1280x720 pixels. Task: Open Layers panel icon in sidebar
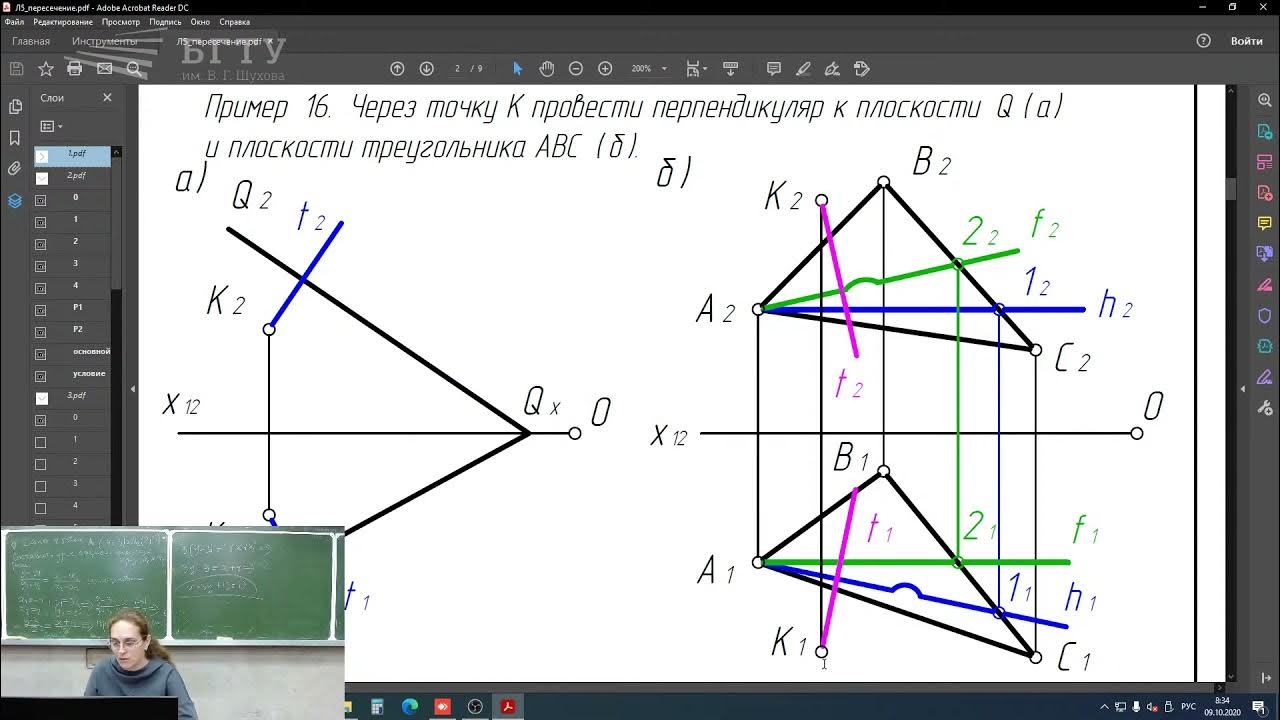[15, 200]
